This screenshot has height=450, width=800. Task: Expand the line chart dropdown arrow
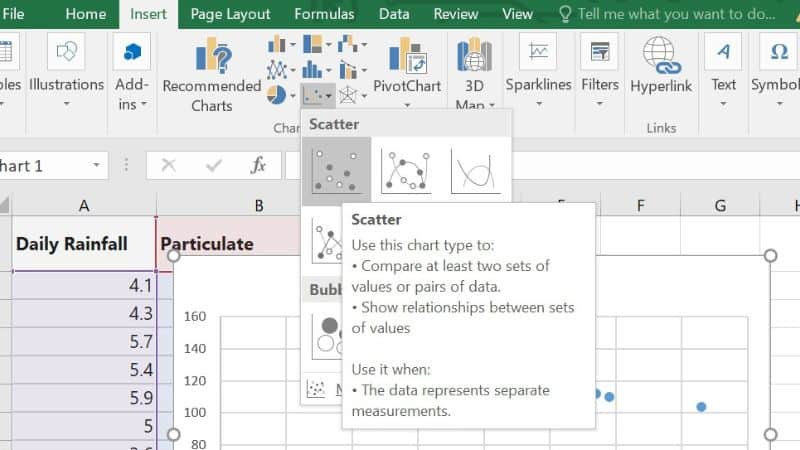[293, 70]
